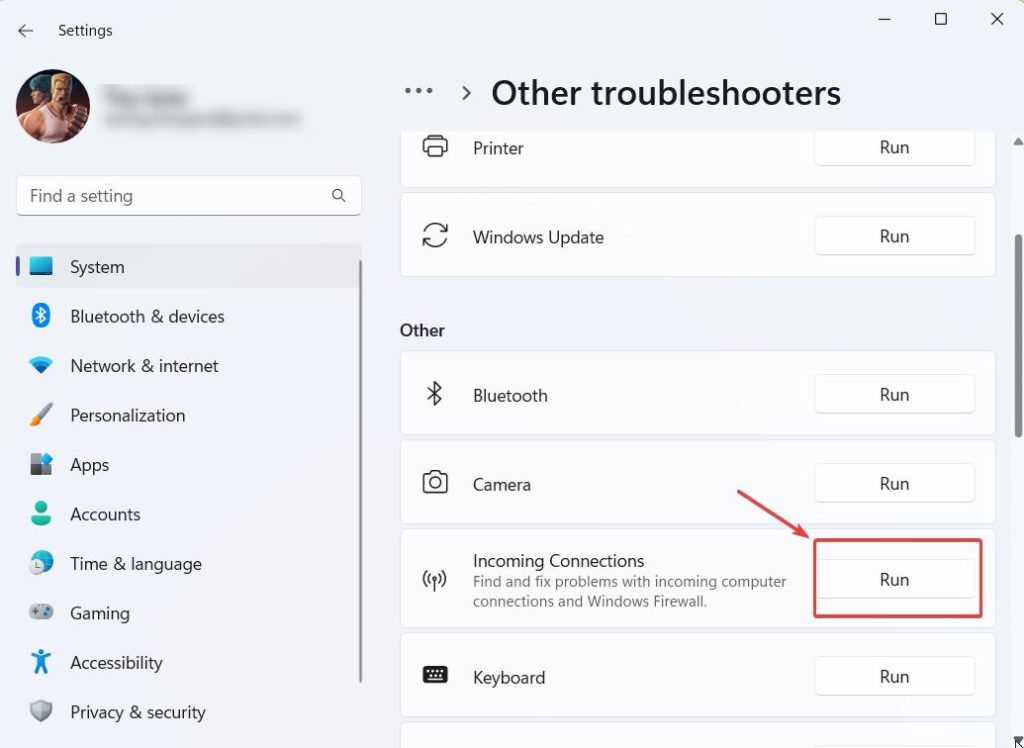Open Apps settings category
Viewport: 1024px width, 748px height.
tap(189, 464)
